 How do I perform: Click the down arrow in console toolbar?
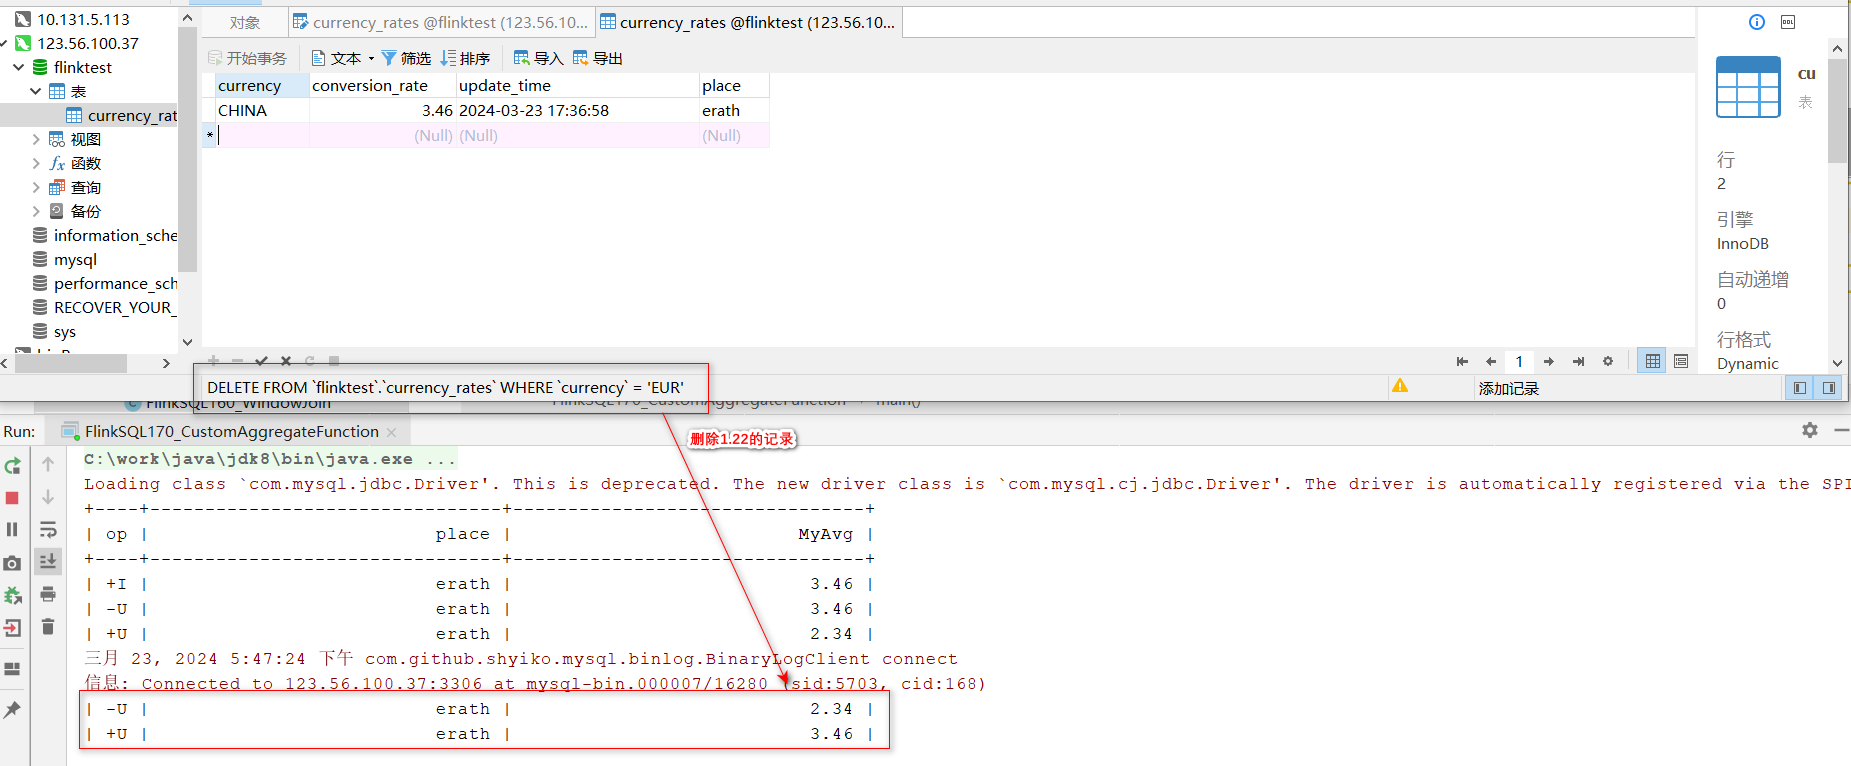click(x=48, y=497)
